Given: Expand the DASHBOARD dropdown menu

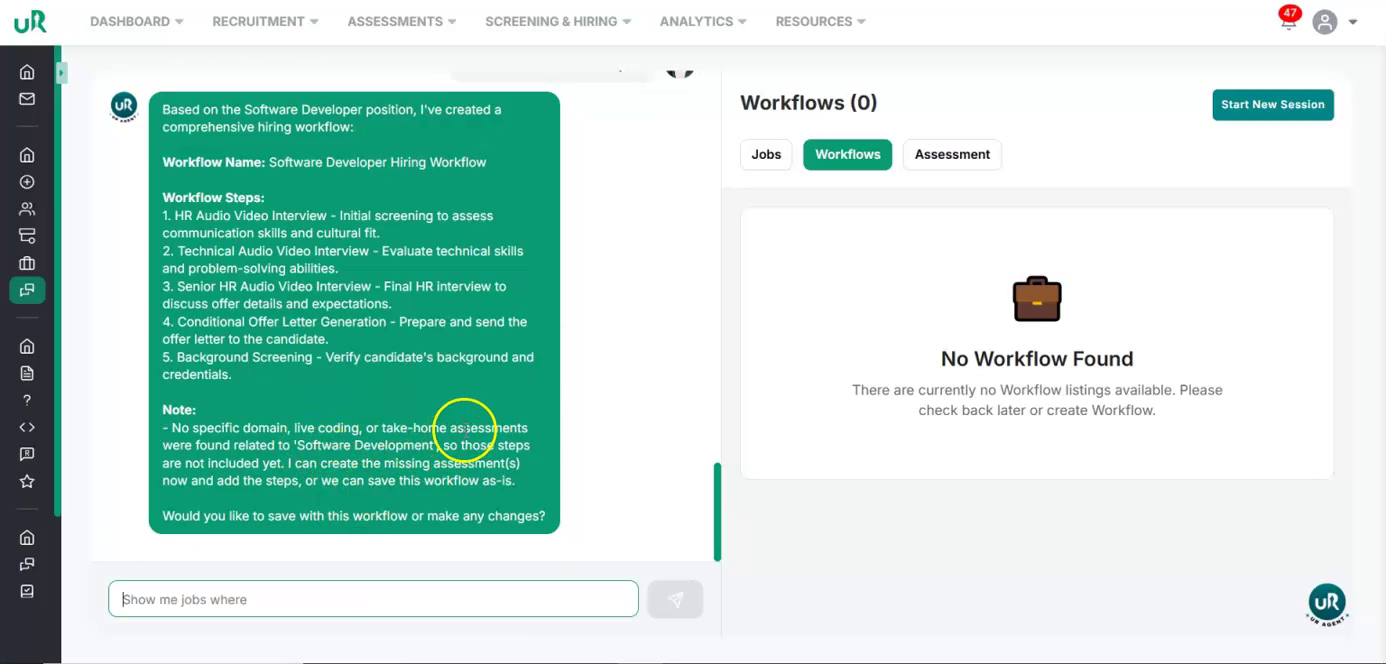Looking at the screenshot, I should pos(136,21).
